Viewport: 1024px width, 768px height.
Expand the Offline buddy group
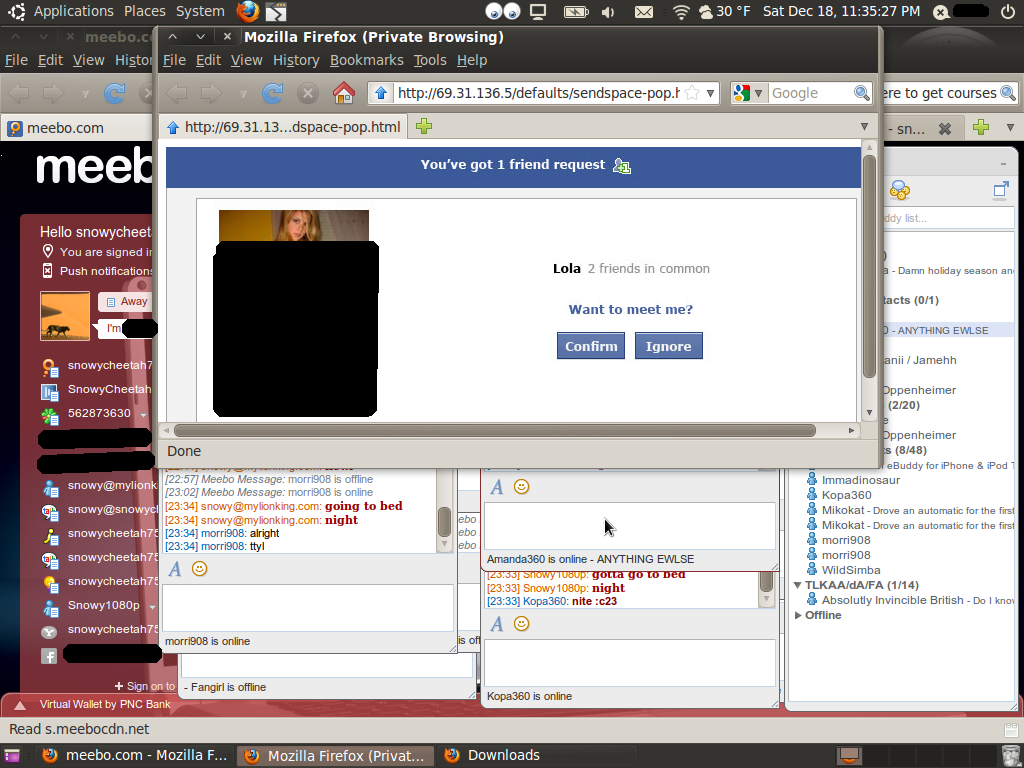[x=798, y=615]
